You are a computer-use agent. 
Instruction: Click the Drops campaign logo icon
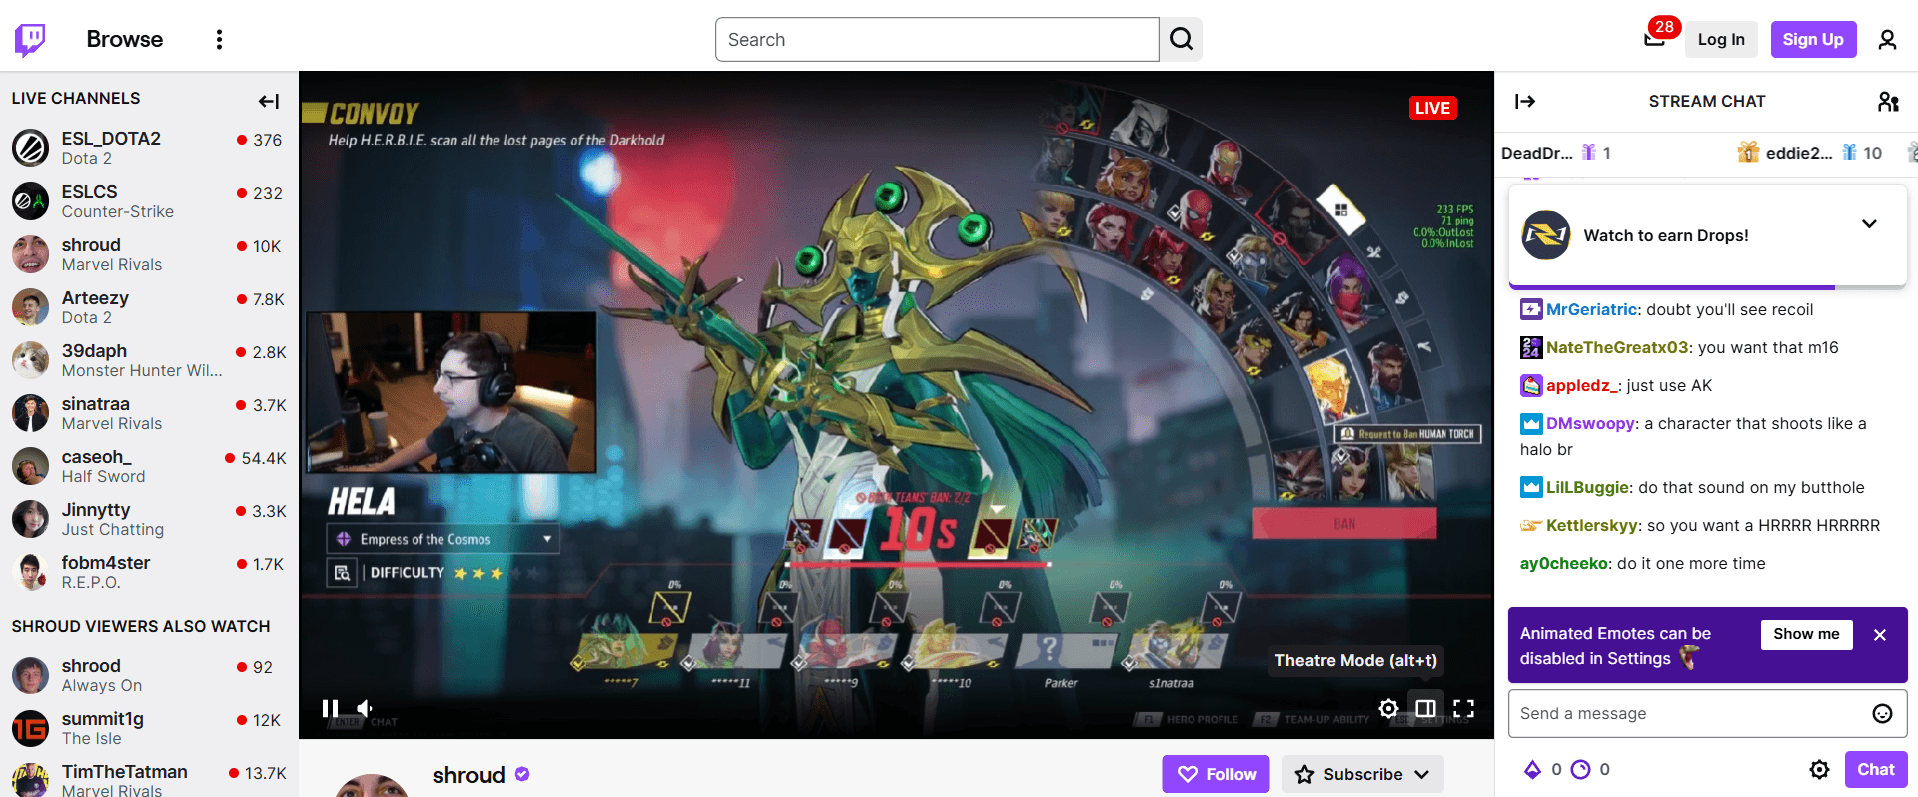point(1546,235)
